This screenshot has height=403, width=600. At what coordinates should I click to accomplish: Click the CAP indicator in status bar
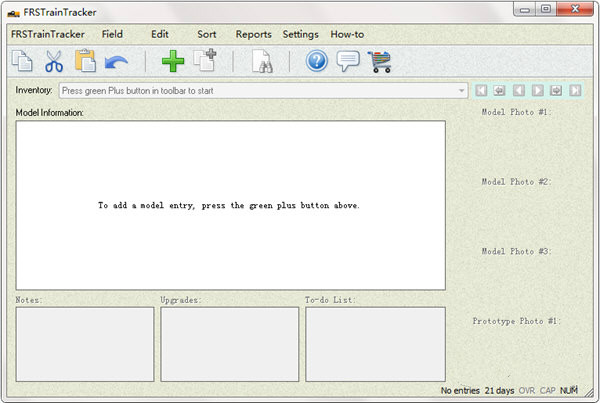(548, 390)
